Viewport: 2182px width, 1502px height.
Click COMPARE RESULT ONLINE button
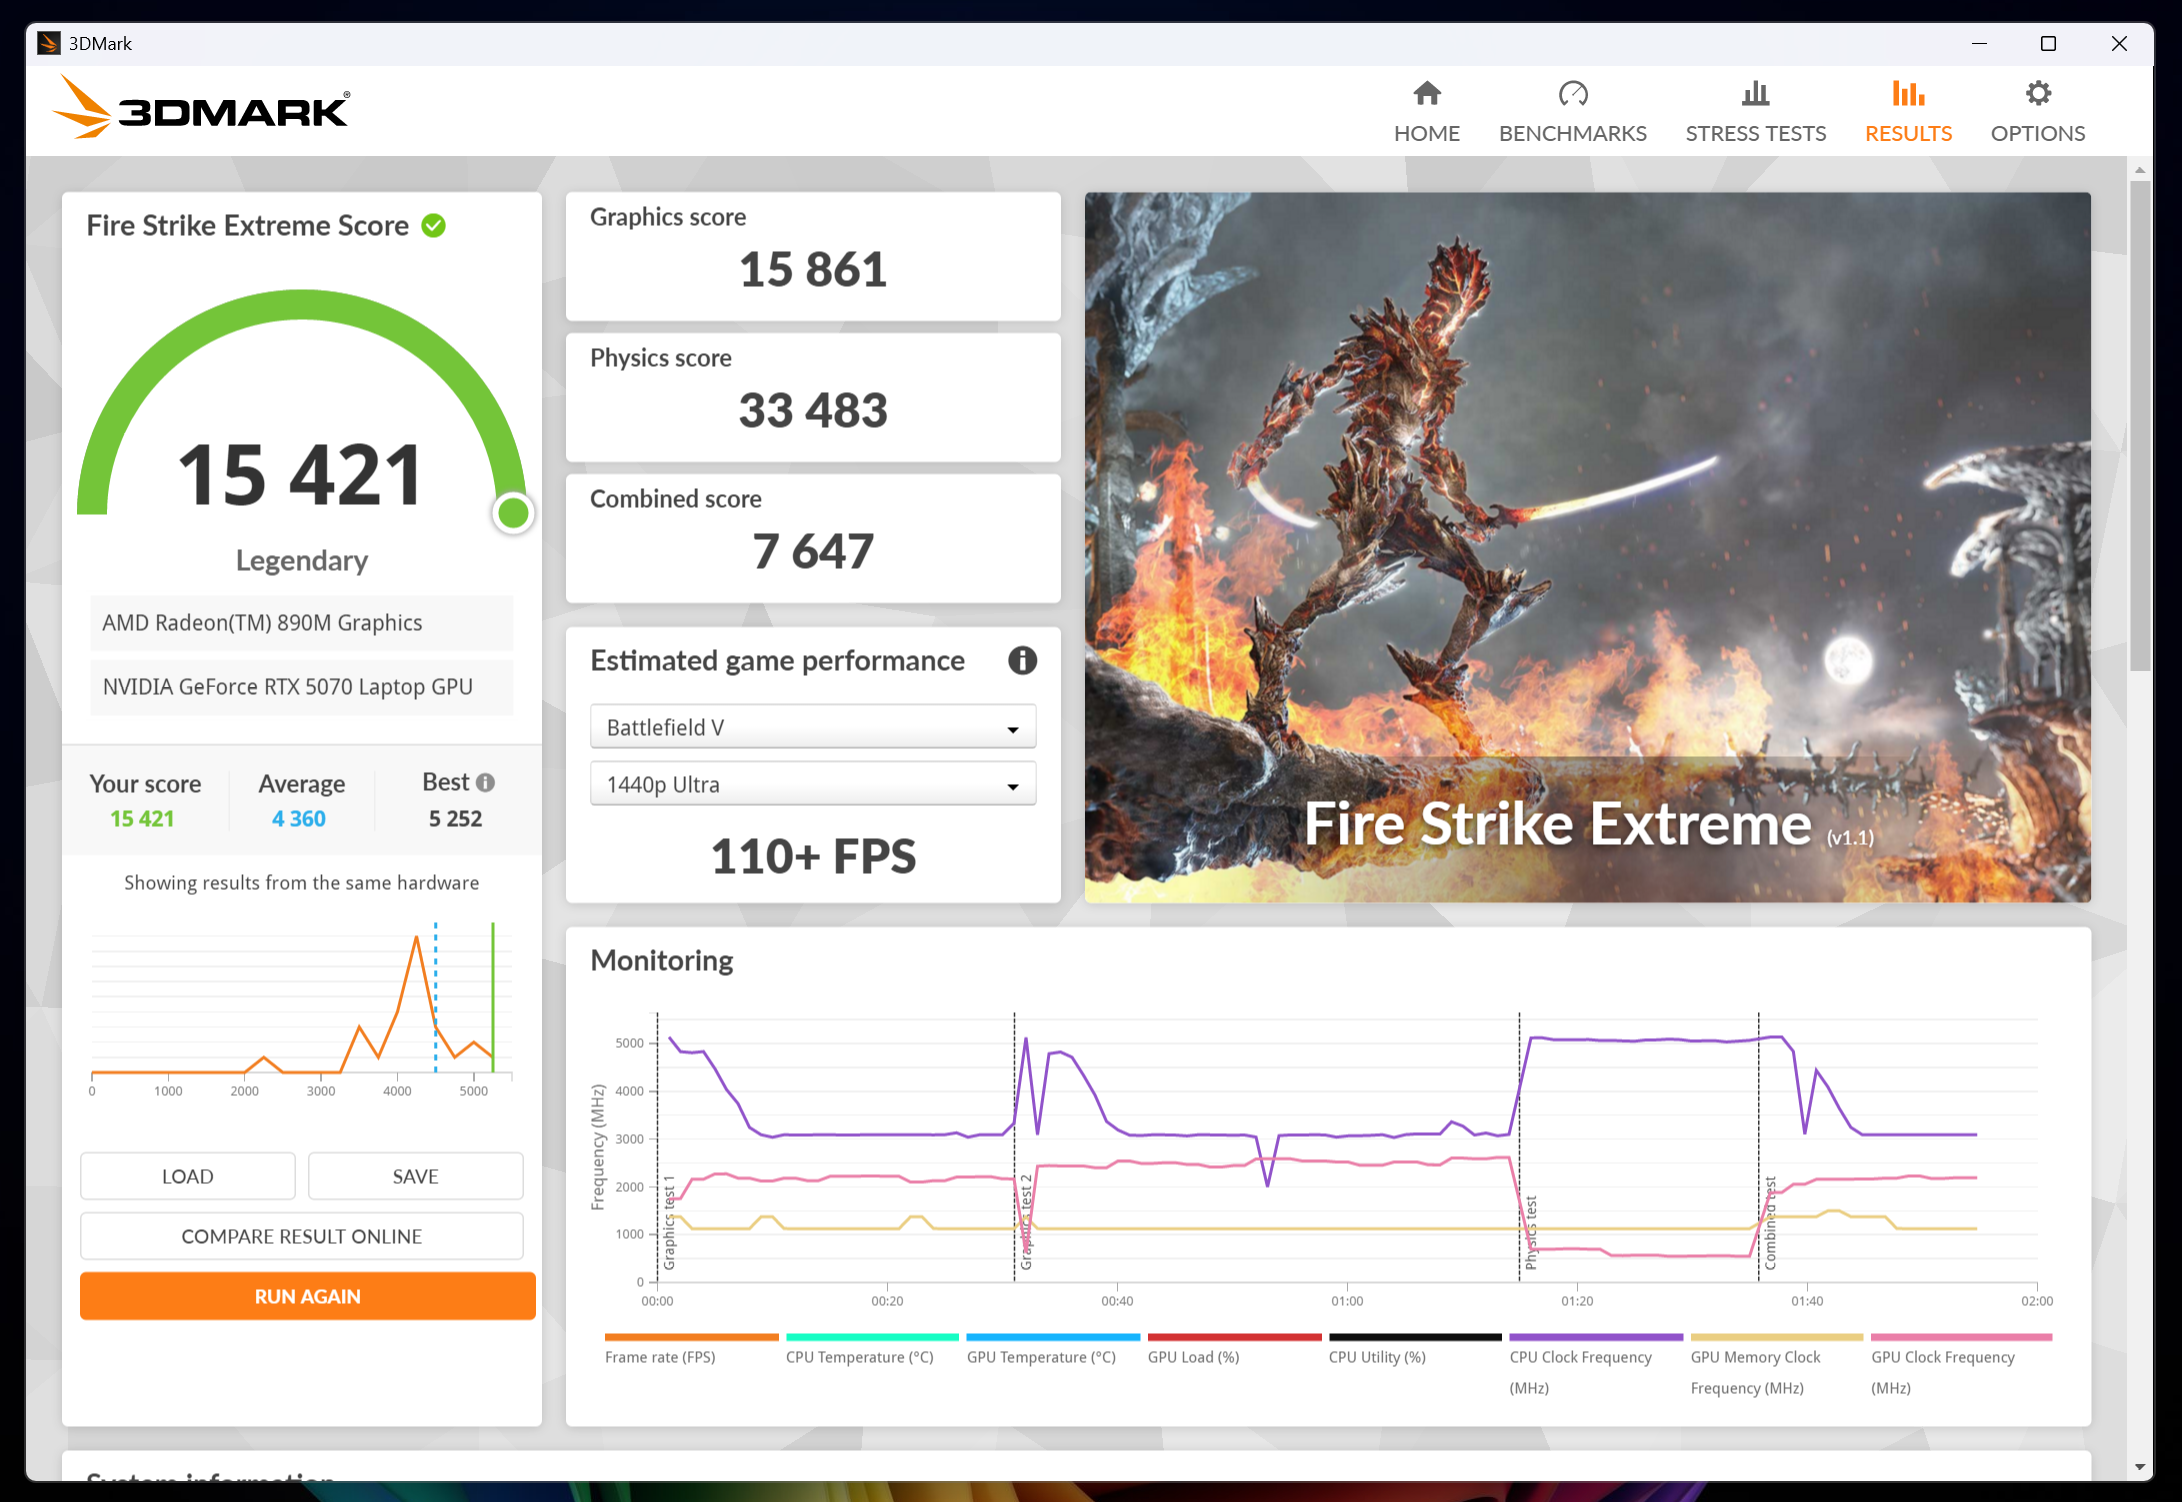(x=302, y=1236)
